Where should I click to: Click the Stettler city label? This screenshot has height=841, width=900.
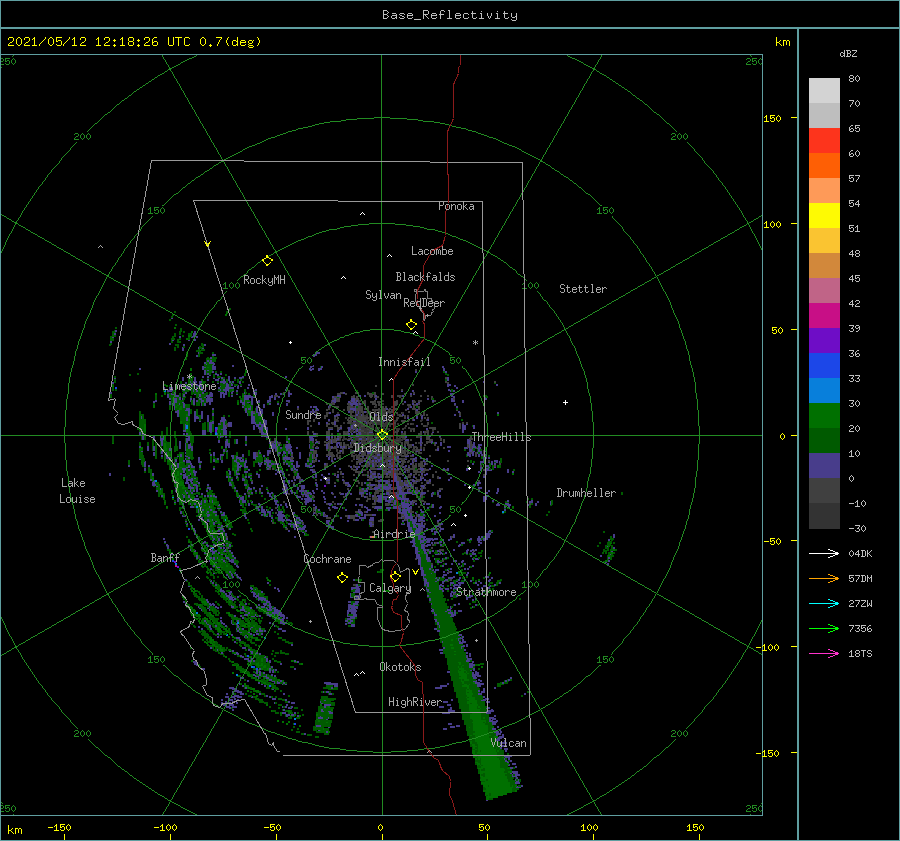point(583,289)
